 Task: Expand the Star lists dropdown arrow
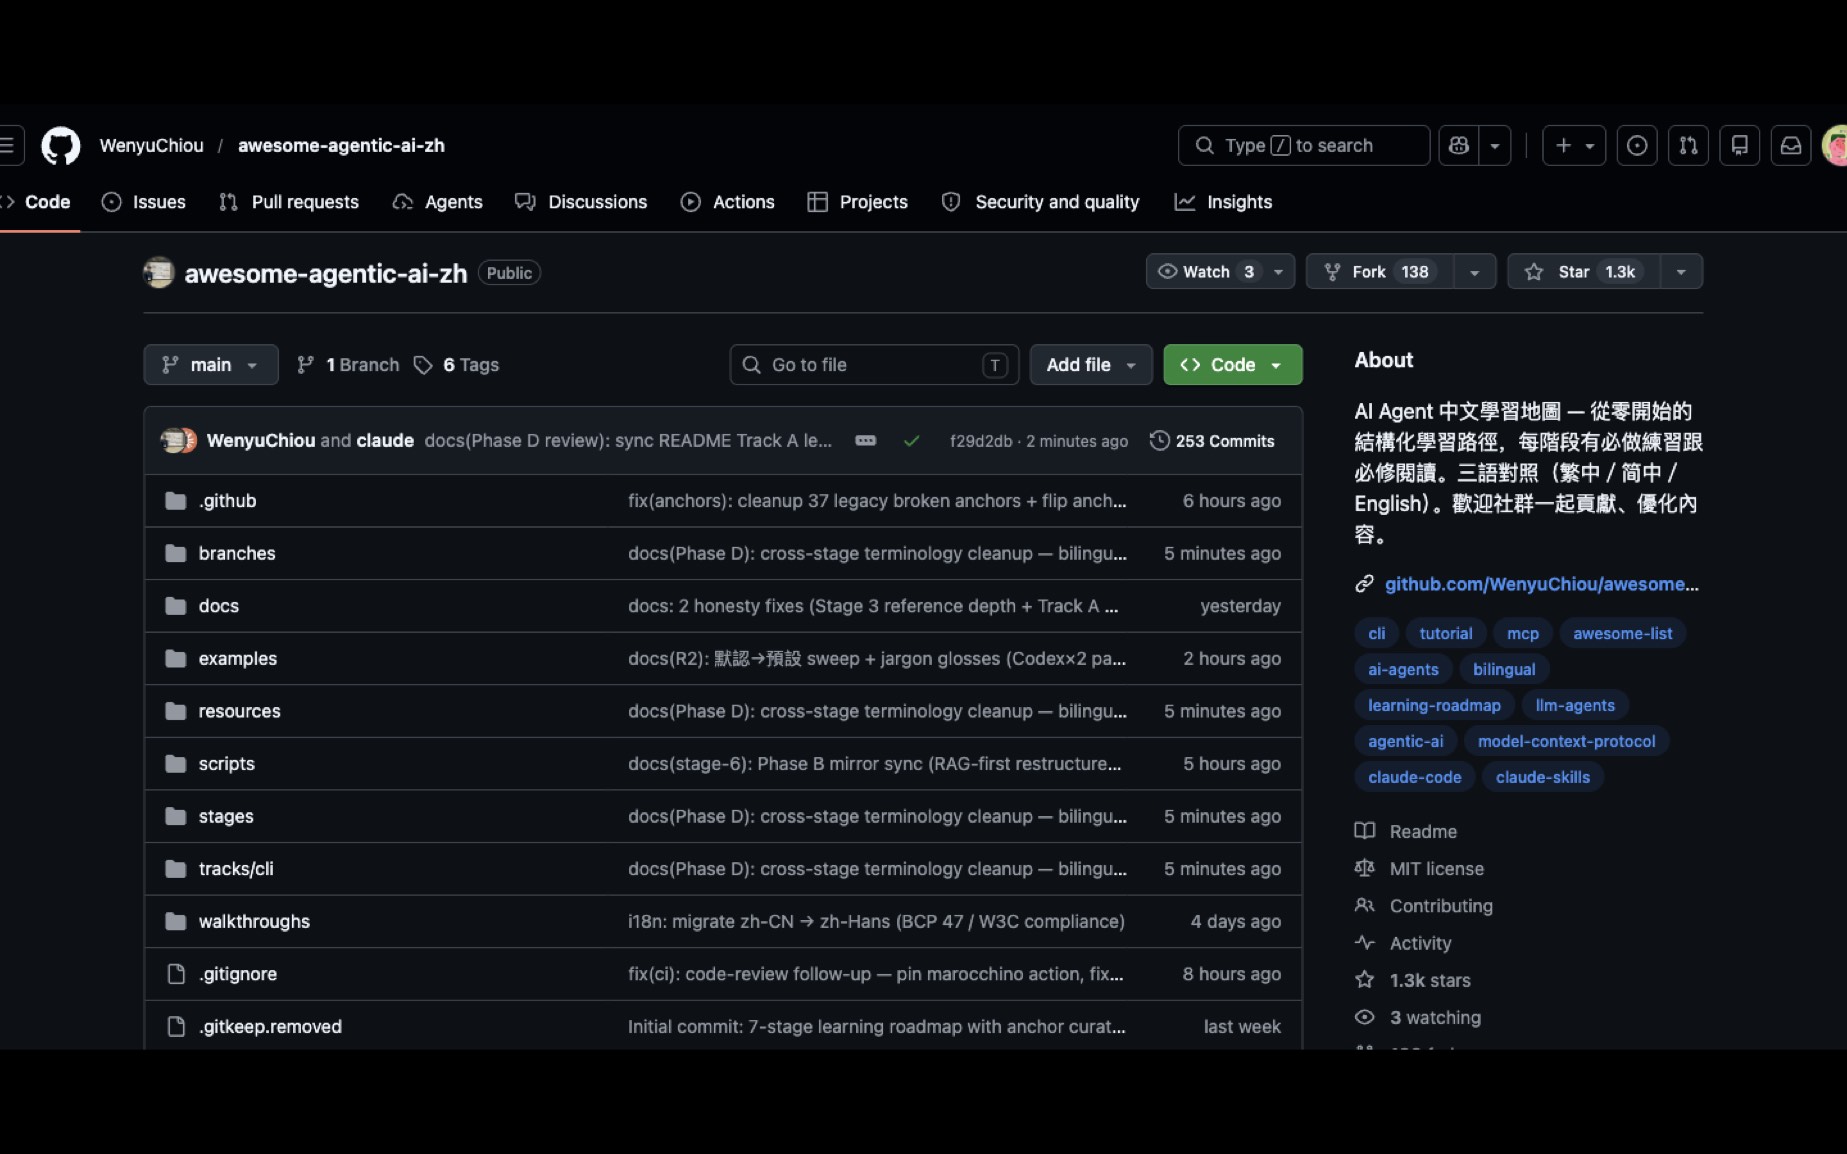click(1681, 272)
